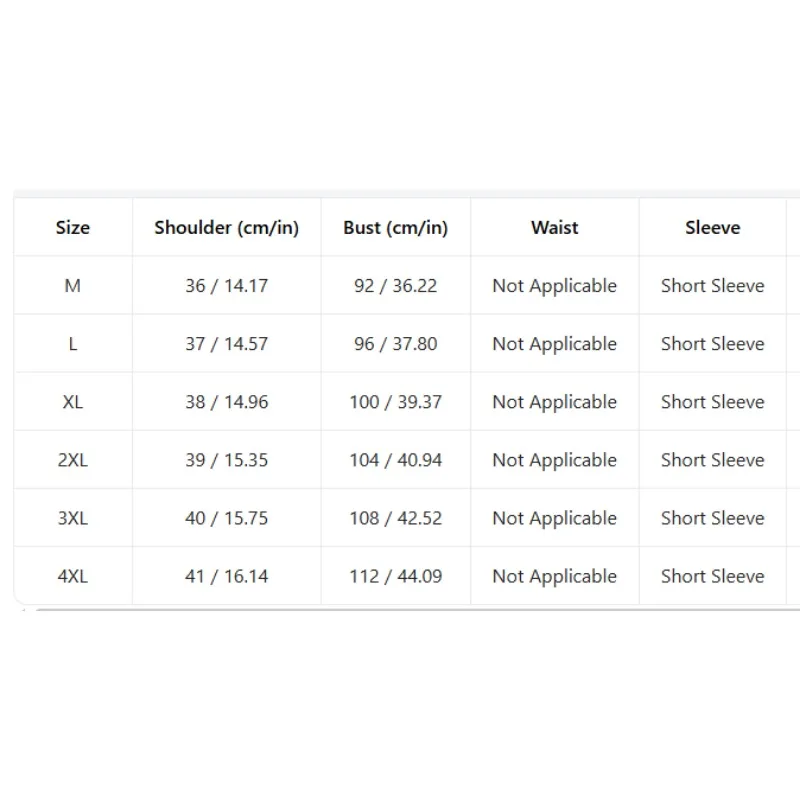The width and height of the screenshot is (800, 800).
Task: Click shoulder value 36 / 14.17
Action: [x=227, y=286]
